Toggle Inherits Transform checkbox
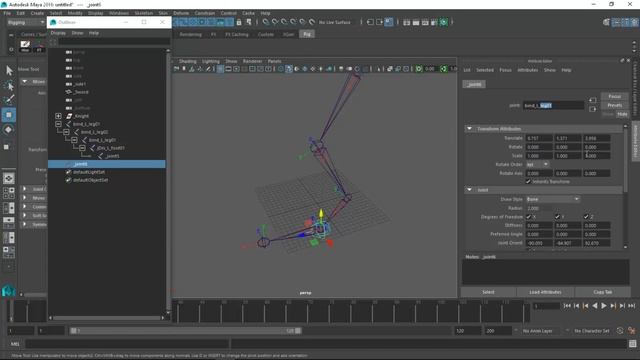The image size is (640, 360). [529, 181]
